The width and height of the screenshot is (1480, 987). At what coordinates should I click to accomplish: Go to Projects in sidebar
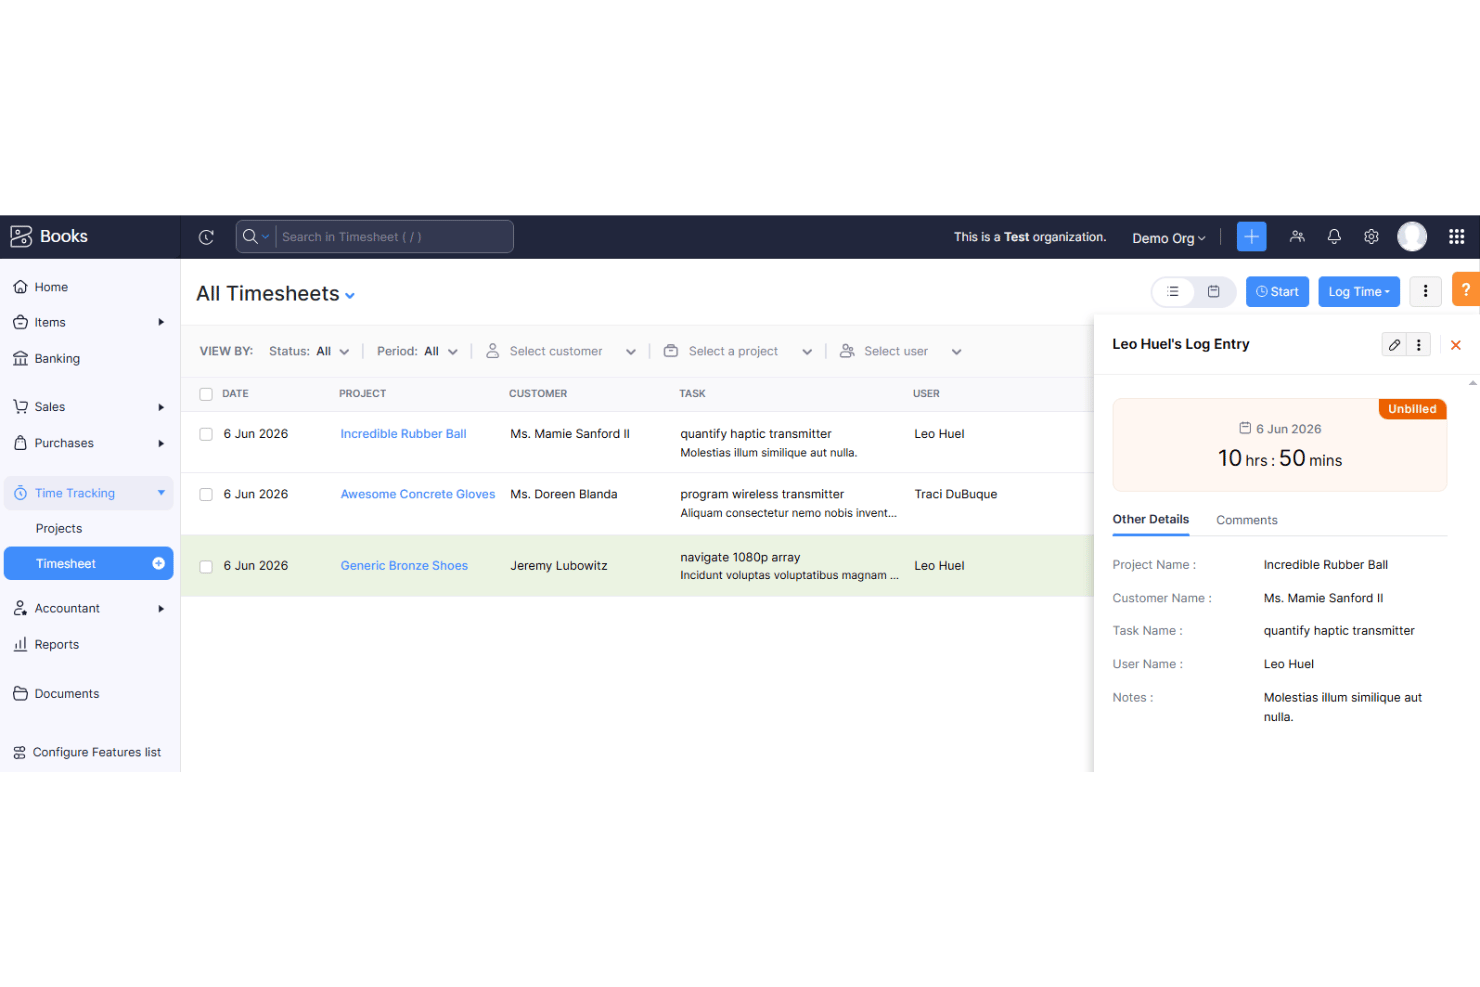point(59,529)
